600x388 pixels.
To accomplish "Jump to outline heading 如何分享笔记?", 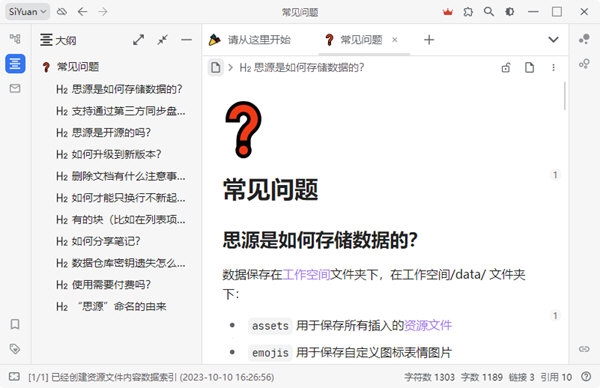I will (x=98, y=241).
